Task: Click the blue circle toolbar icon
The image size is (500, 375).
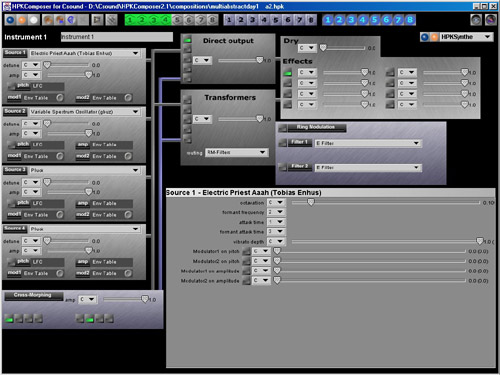Action: pyautogui.click(x=11, y=20)
